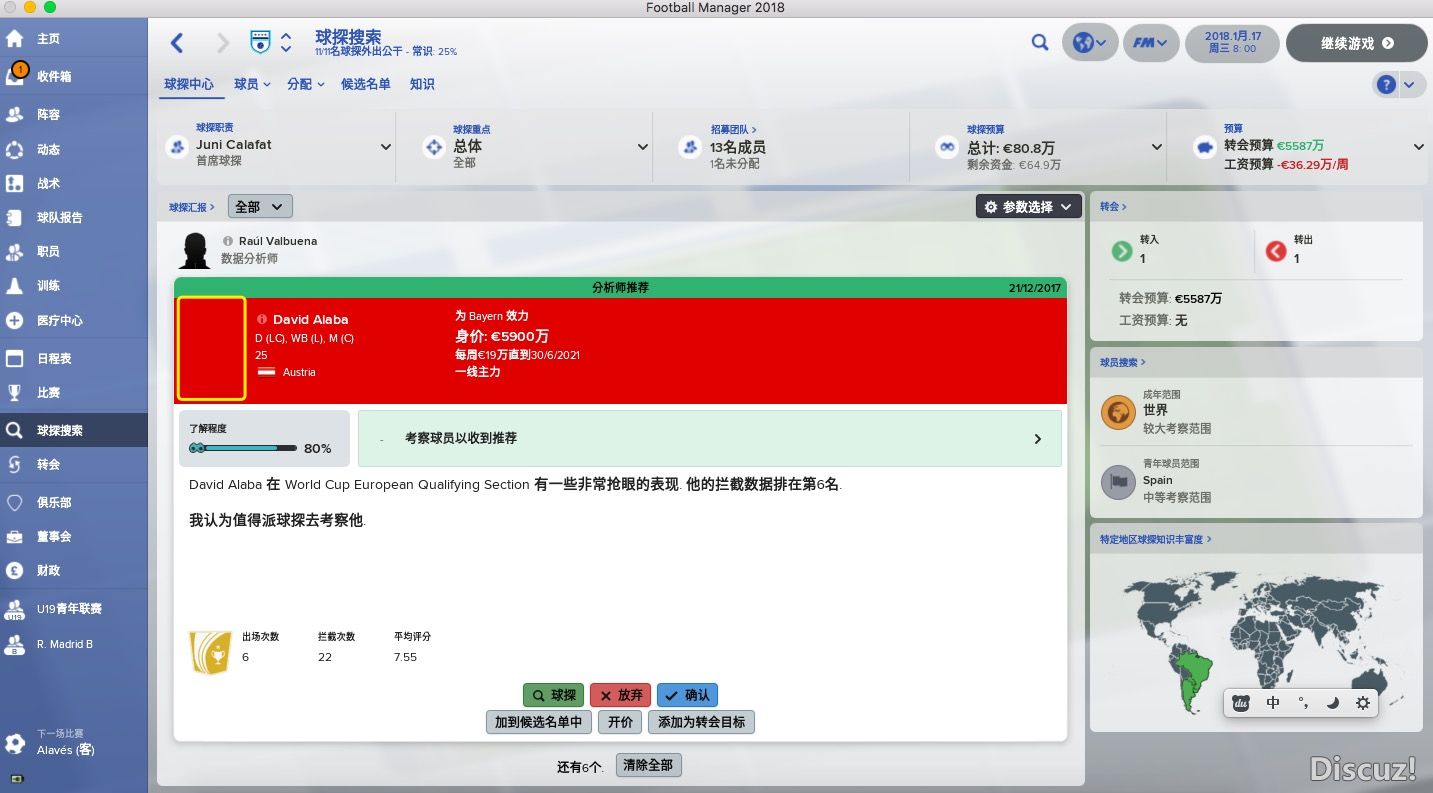Screen dimensions: 1433x793
Task: Expand 转会预算 budget dropdown
Action: 1418,147
